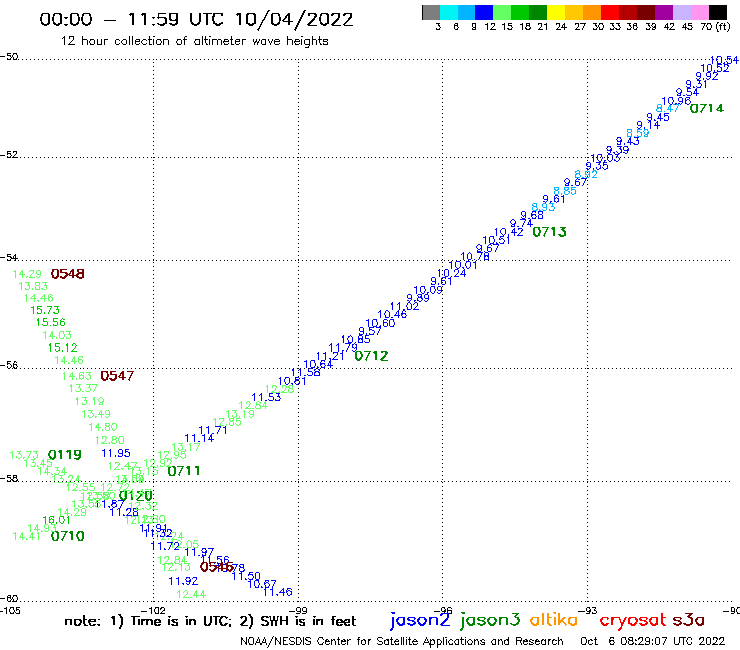Viewport: 740px width, 650px height.
Task: Click the date title '00:00 – 11:59 UTC 10/04/2022'
Action: click(196, 19)
